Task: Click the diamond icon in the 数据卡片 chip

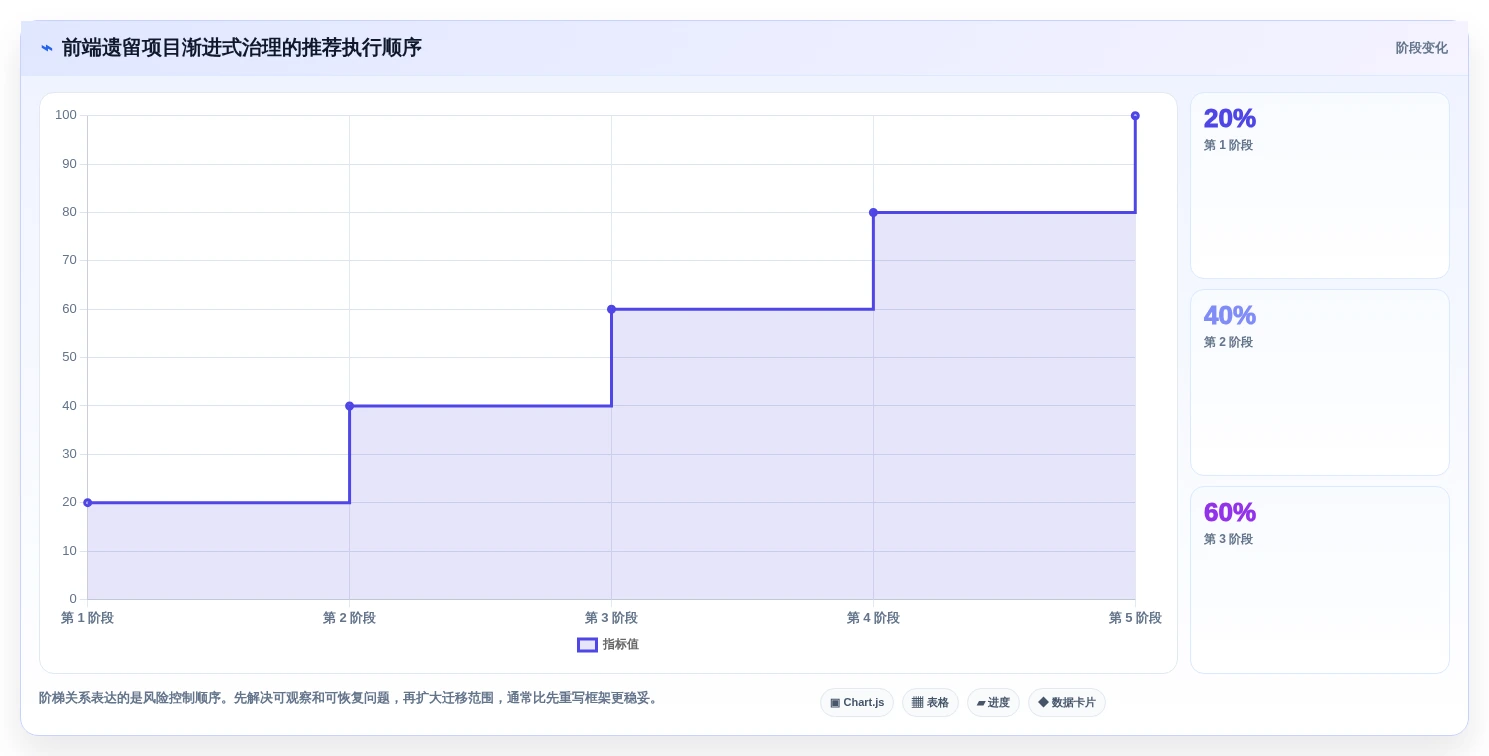Action: pos(1043,703)
